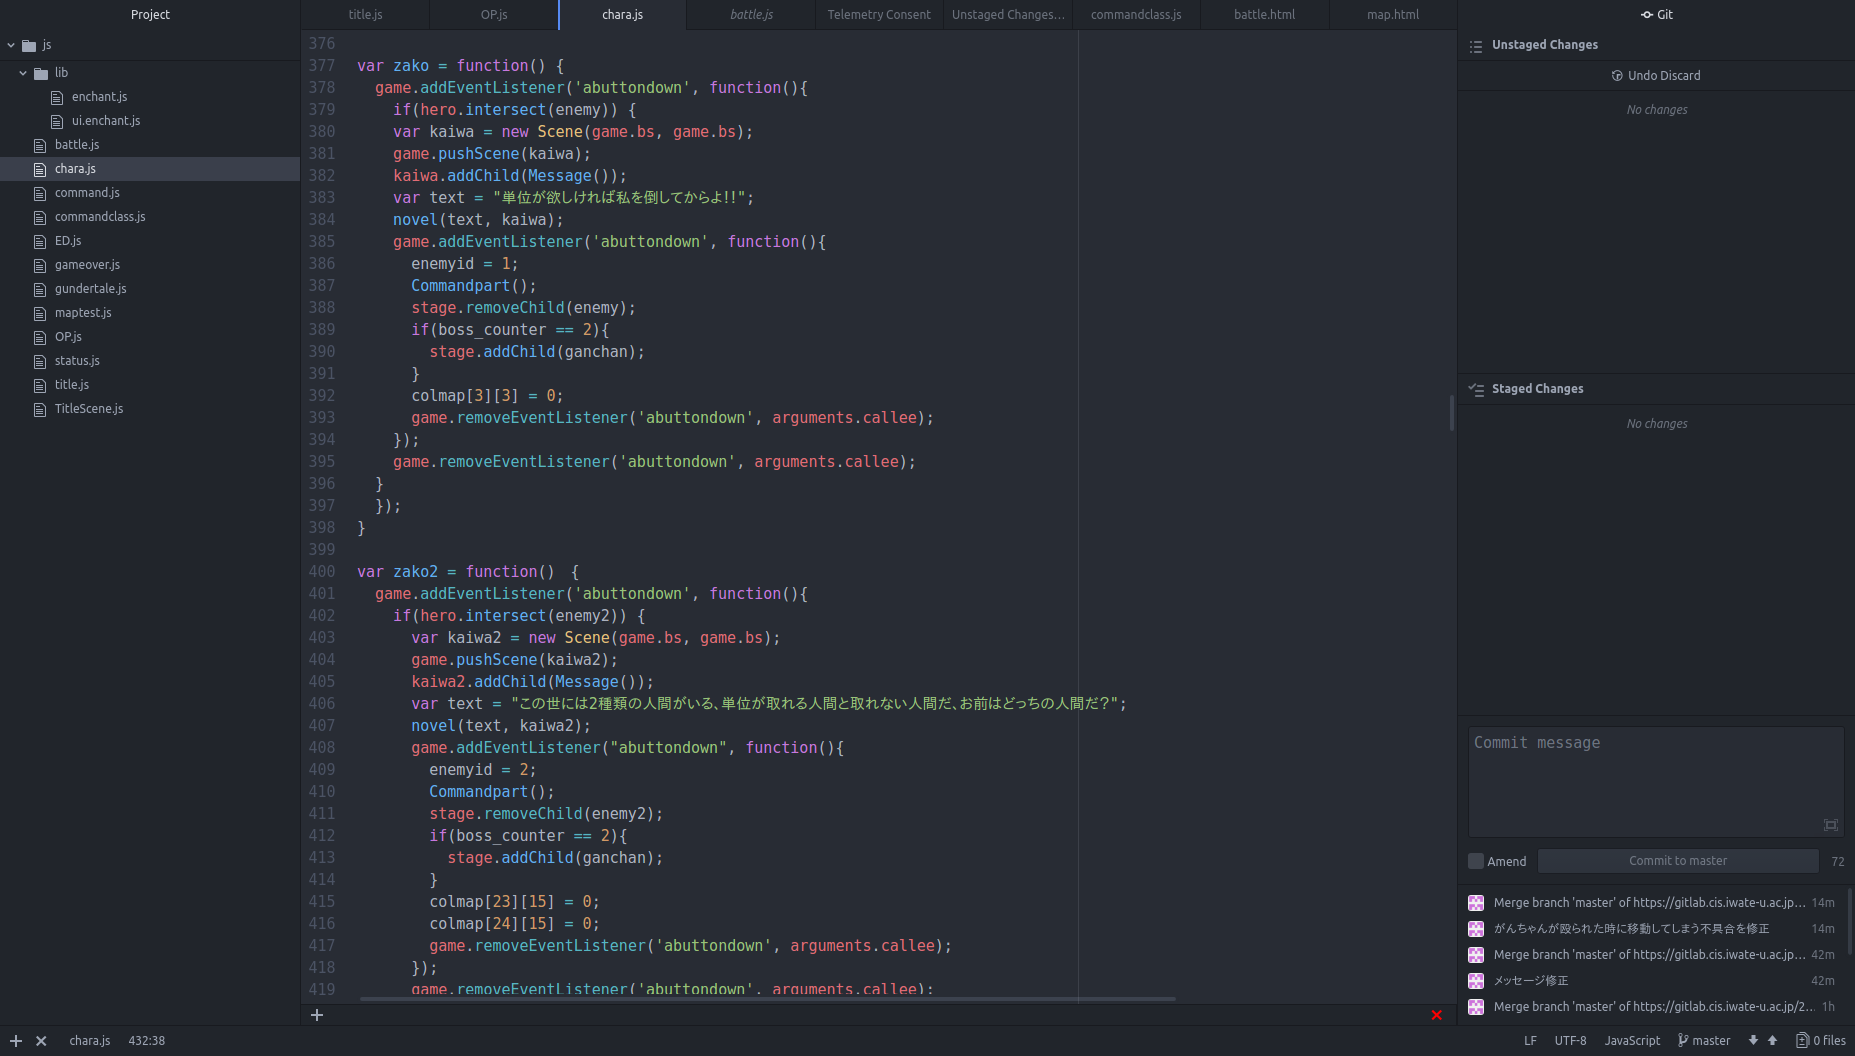The width and height of the screenshot is (1855, 1056).
Task: Switch to the battle.html tab
Action: [x=1264, y=15]
